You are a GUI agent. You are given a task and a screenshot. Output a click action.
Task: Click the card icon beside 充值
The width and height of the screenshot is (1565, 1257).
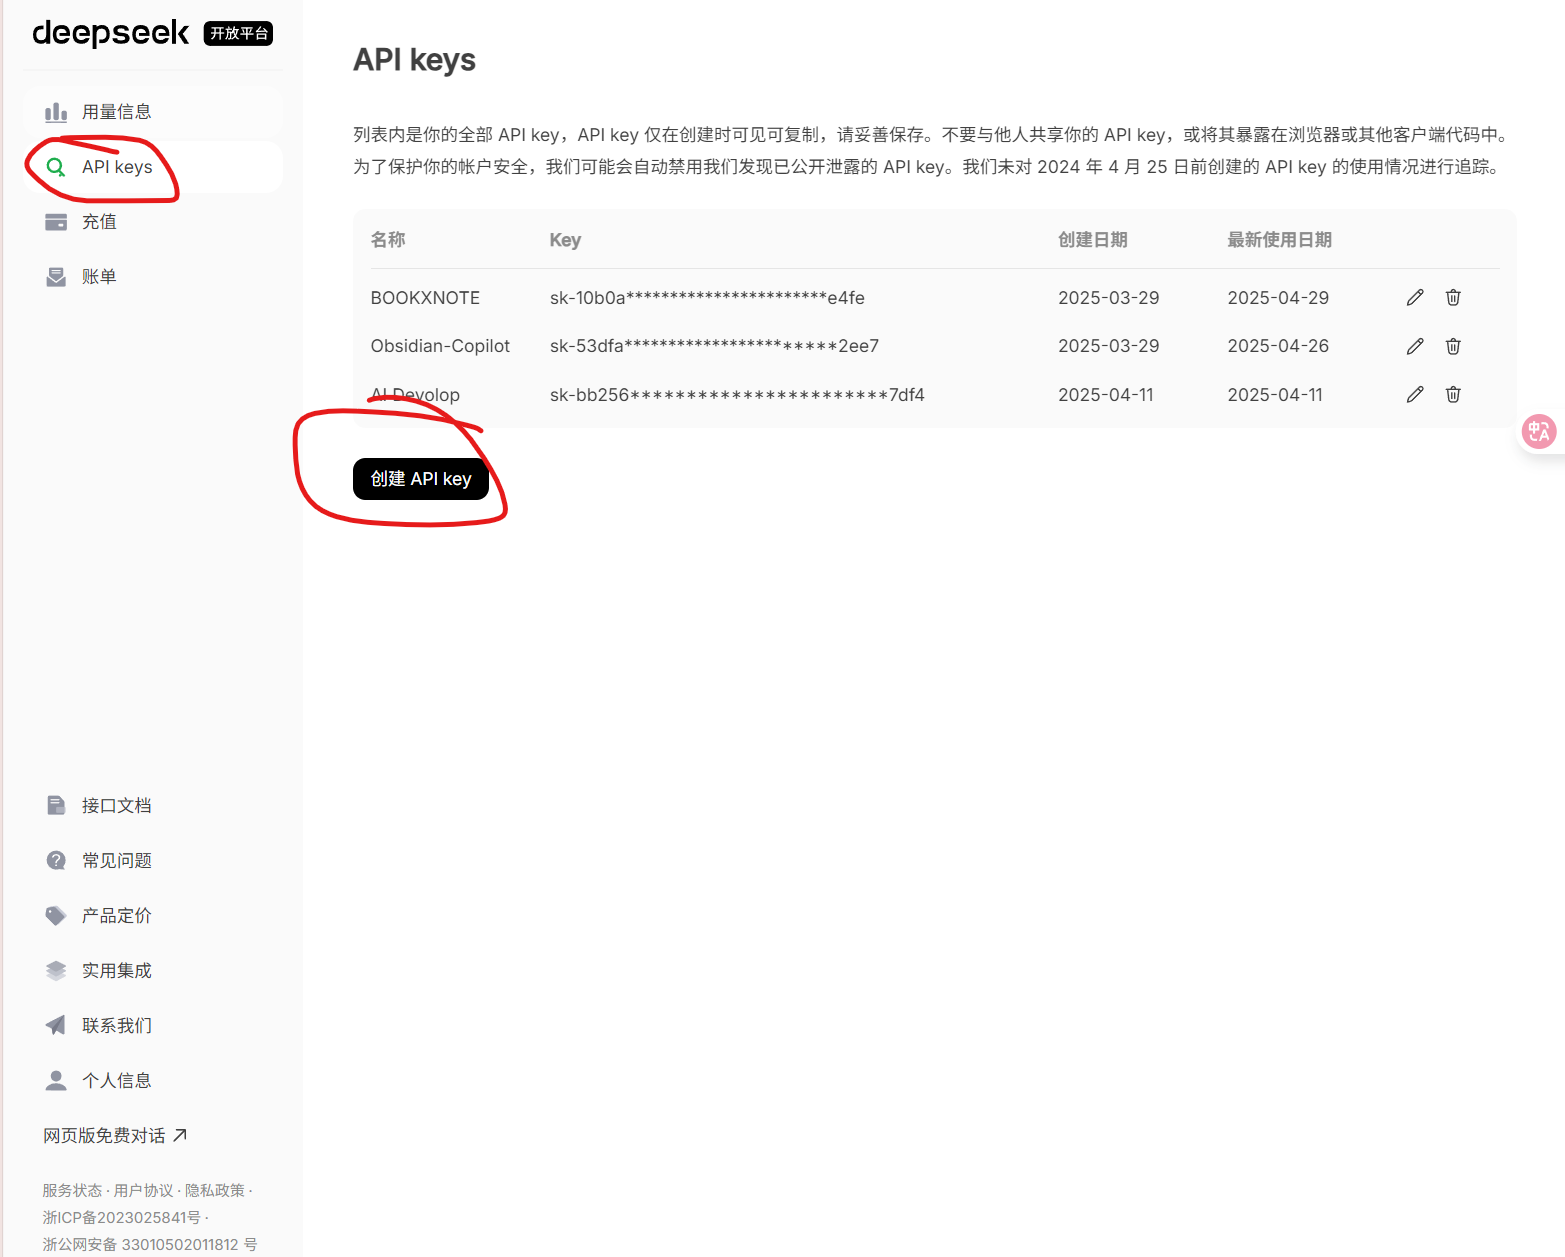click(x=56, y=222)
